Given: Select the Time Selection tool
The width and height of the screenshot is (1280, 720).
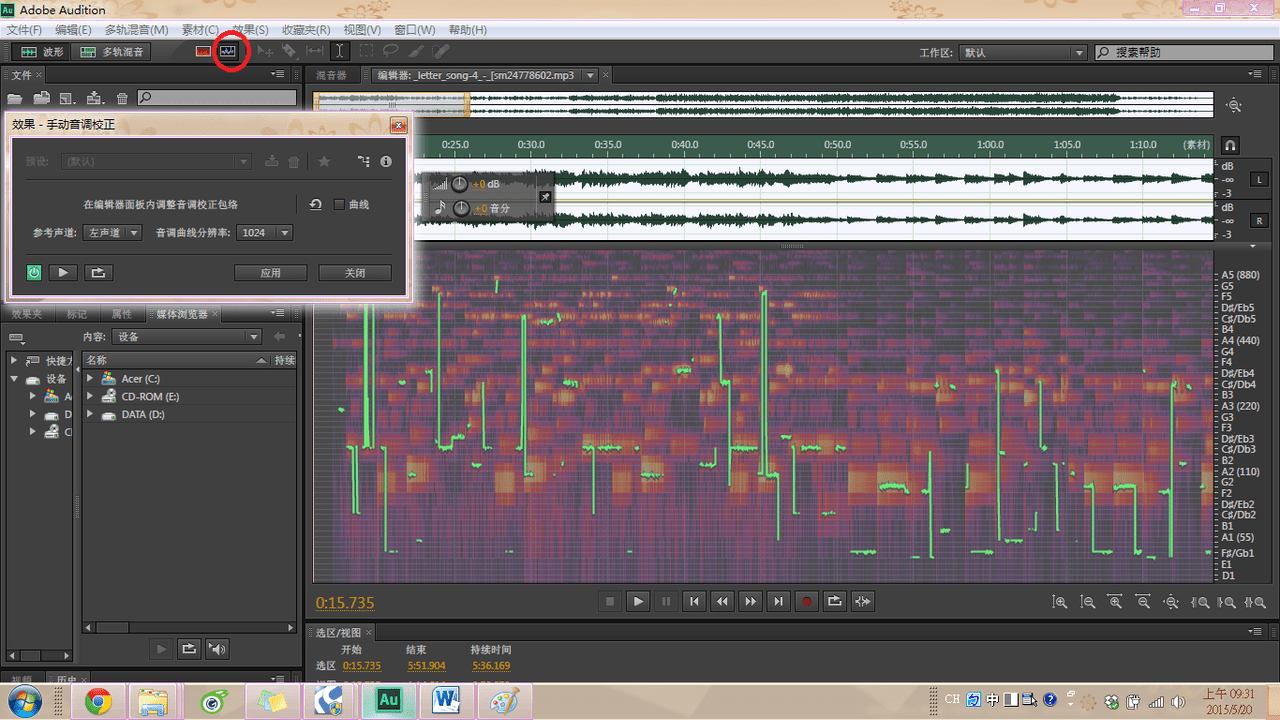Looking at the screenshot, I should pos(340,51).
